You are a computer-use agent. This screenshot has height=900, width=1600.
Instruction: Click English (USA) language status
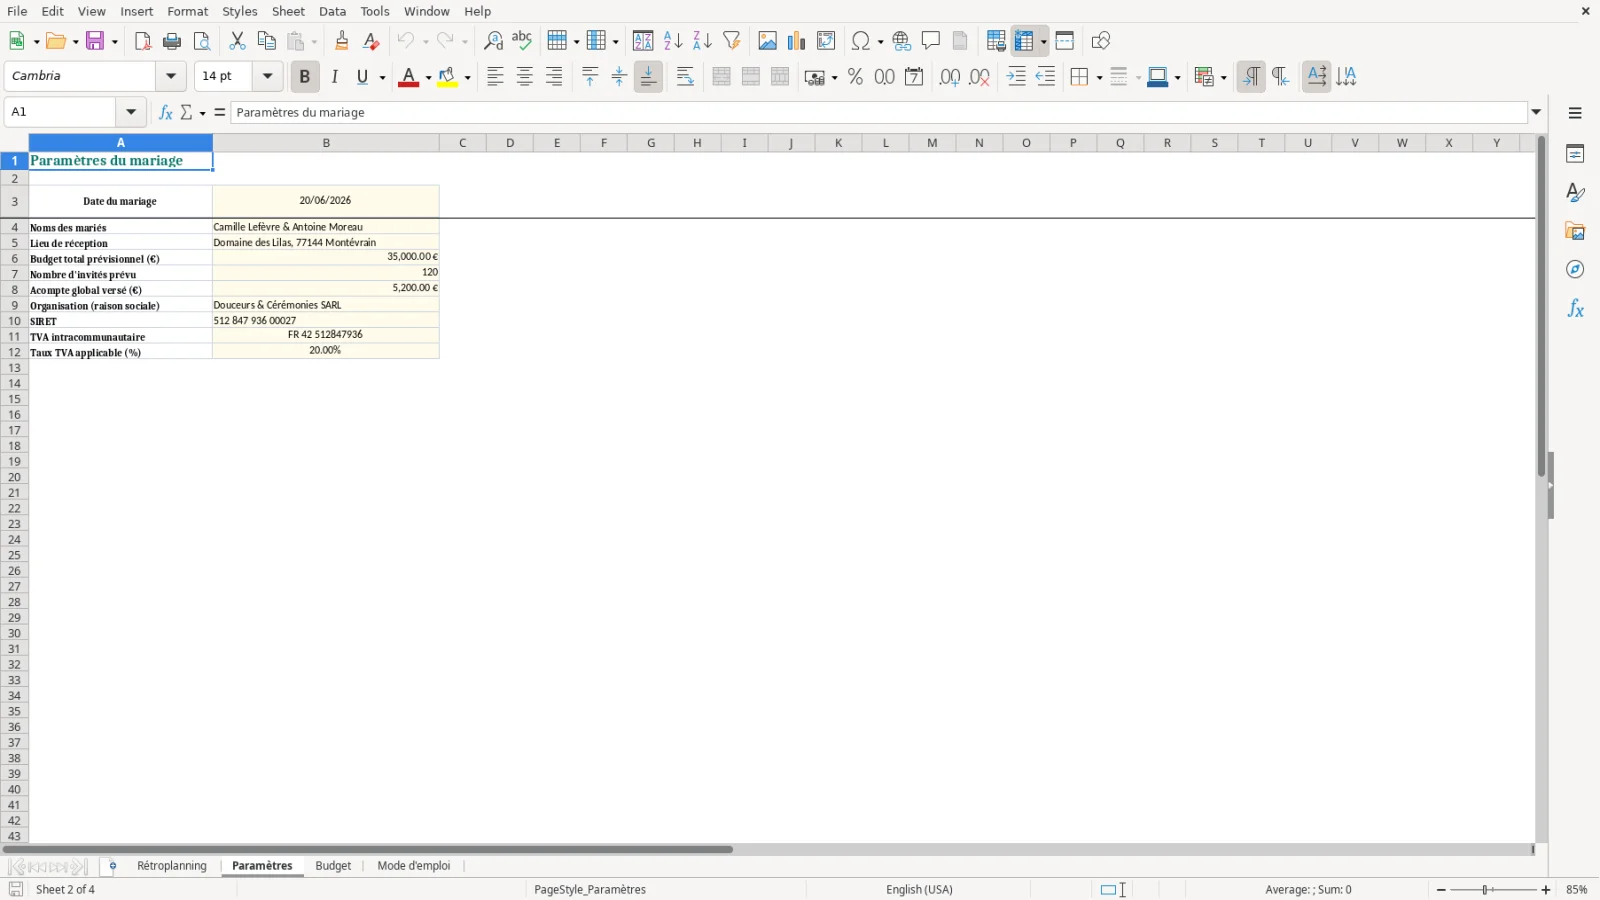click(919, 890)
